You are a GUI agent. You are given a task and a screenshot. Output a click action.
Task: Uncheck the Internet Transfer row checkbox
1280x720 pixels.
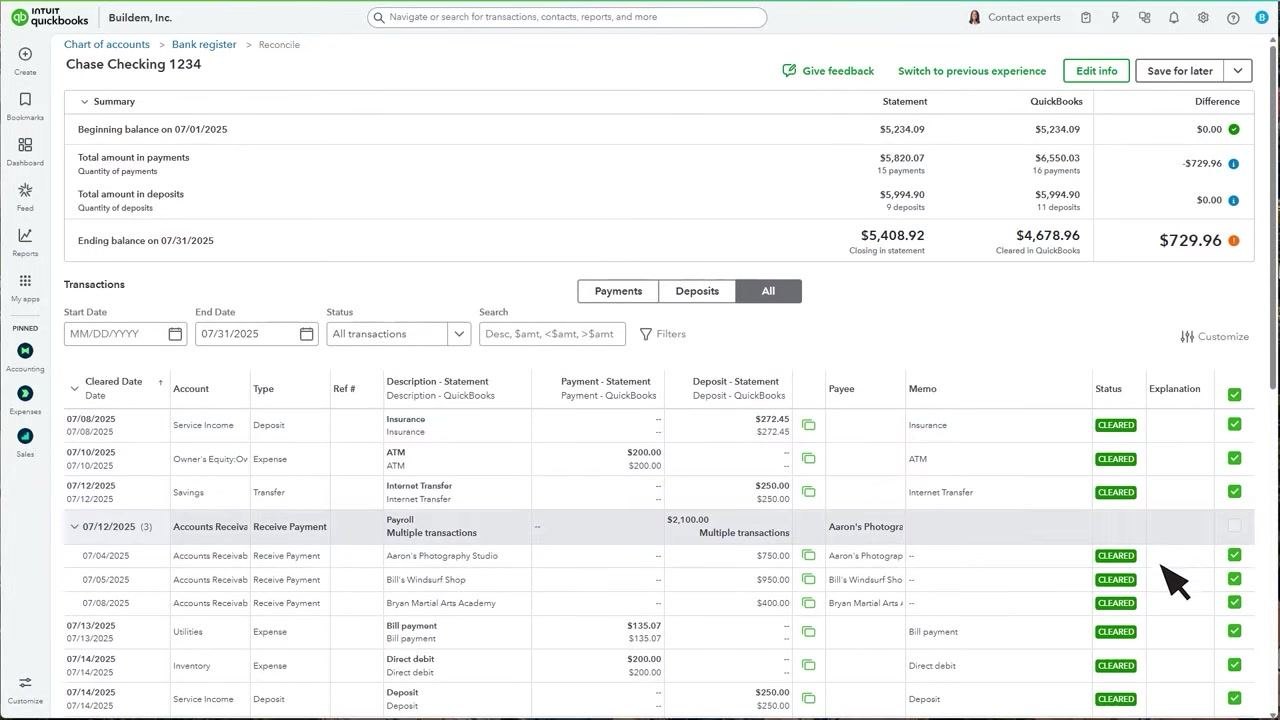coord(1234,491)
